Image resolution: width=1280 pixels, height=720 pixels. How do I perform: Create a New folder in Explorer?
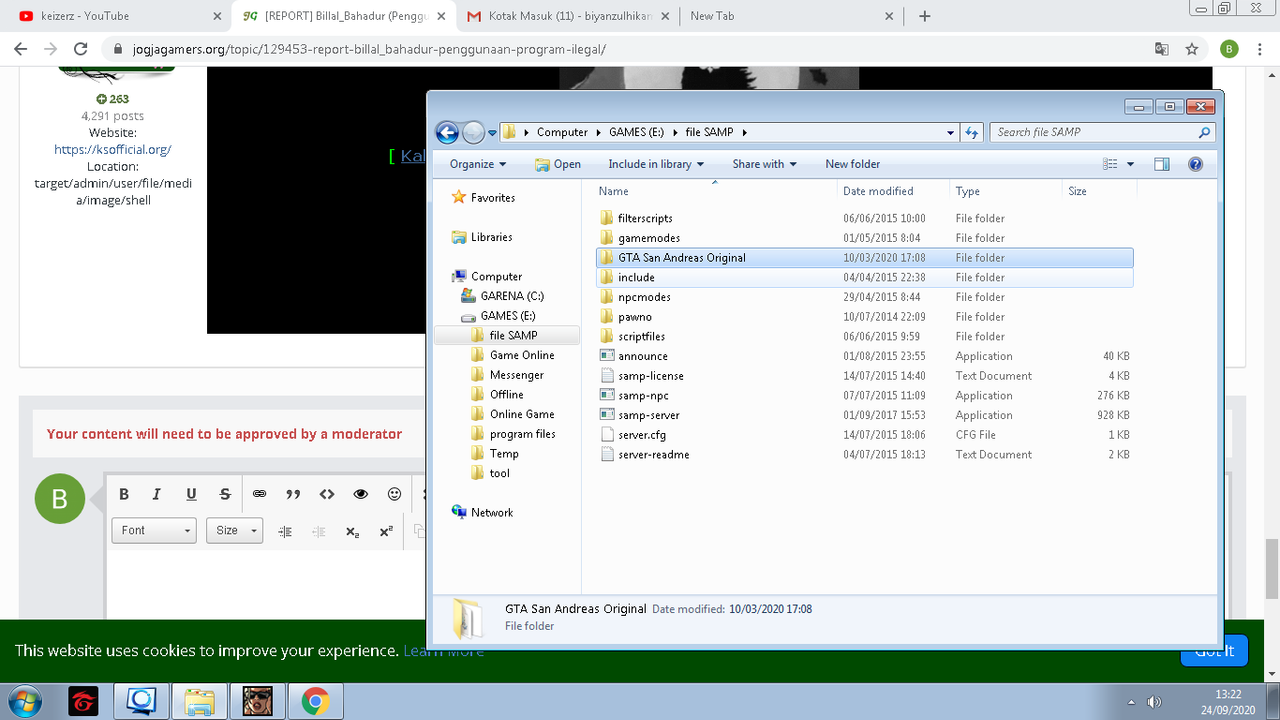tap(853, 164)
